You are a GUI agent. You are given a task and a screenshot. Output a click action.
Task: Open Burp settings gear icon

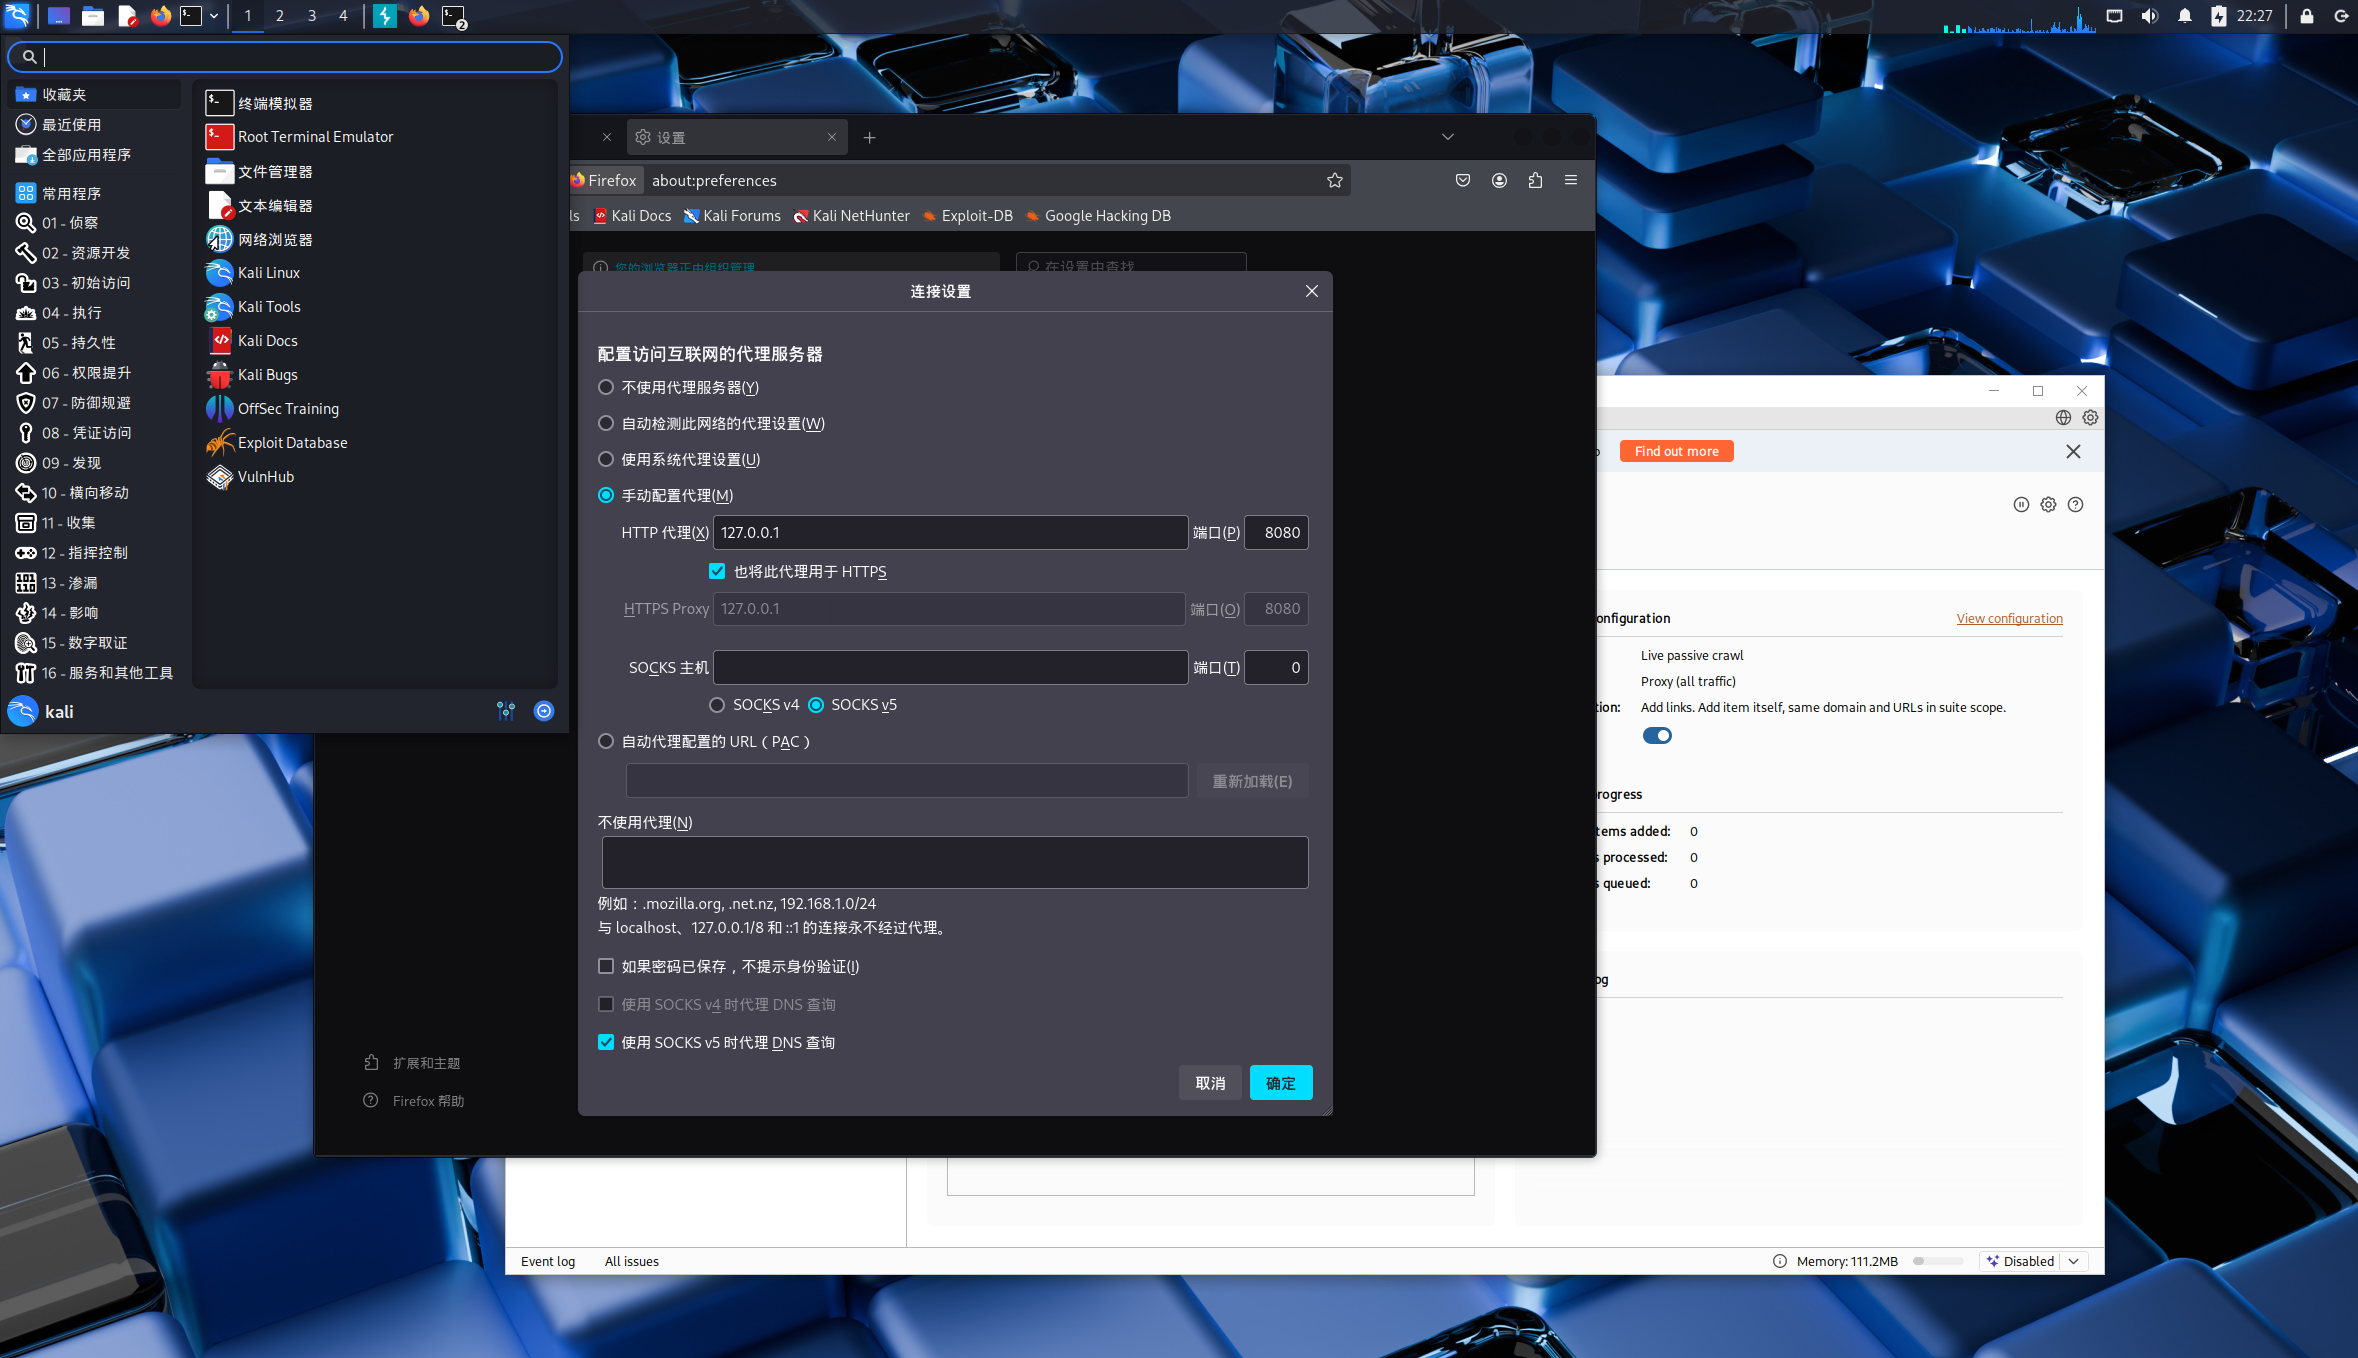point(2090,418)
